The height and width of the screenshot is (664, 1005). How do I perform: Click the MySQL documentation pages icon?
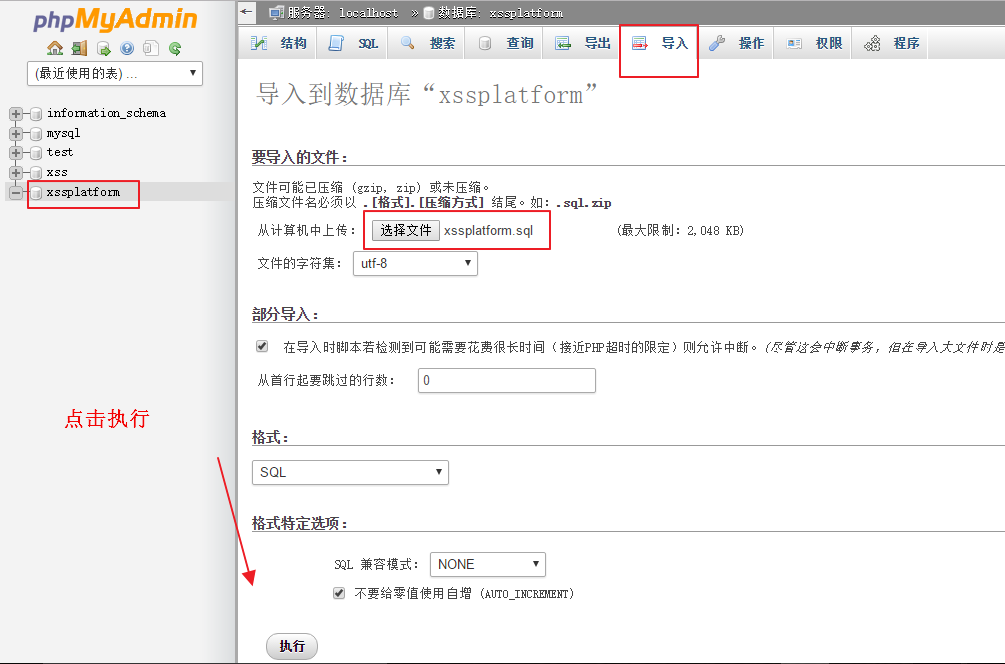[x=151, y=48]
